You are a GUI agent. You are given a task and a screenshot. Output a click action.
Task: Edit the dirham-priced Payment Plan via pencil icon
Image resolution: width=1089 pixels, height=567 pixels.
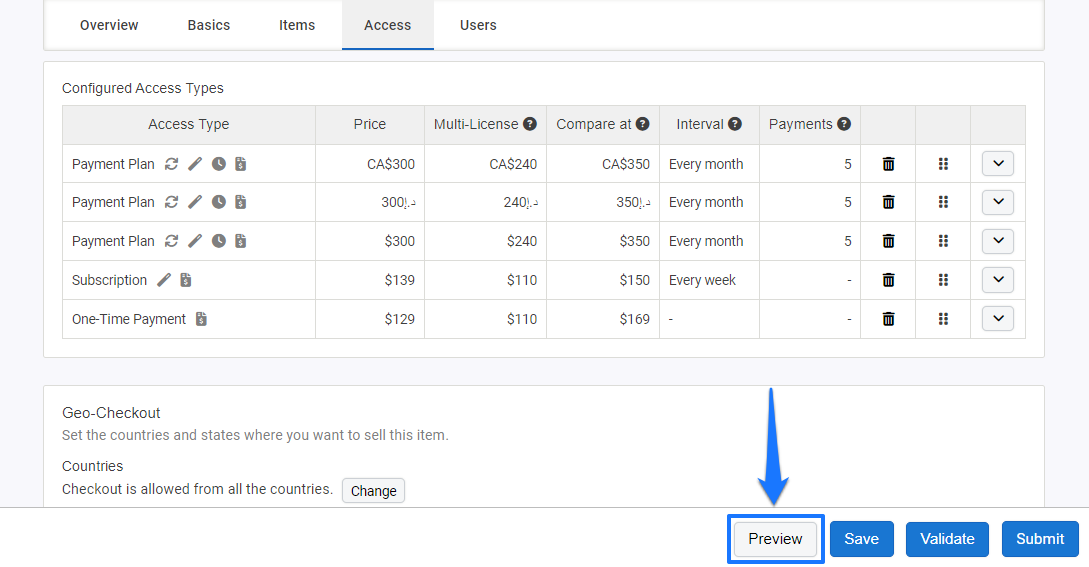tap(195, 202)
